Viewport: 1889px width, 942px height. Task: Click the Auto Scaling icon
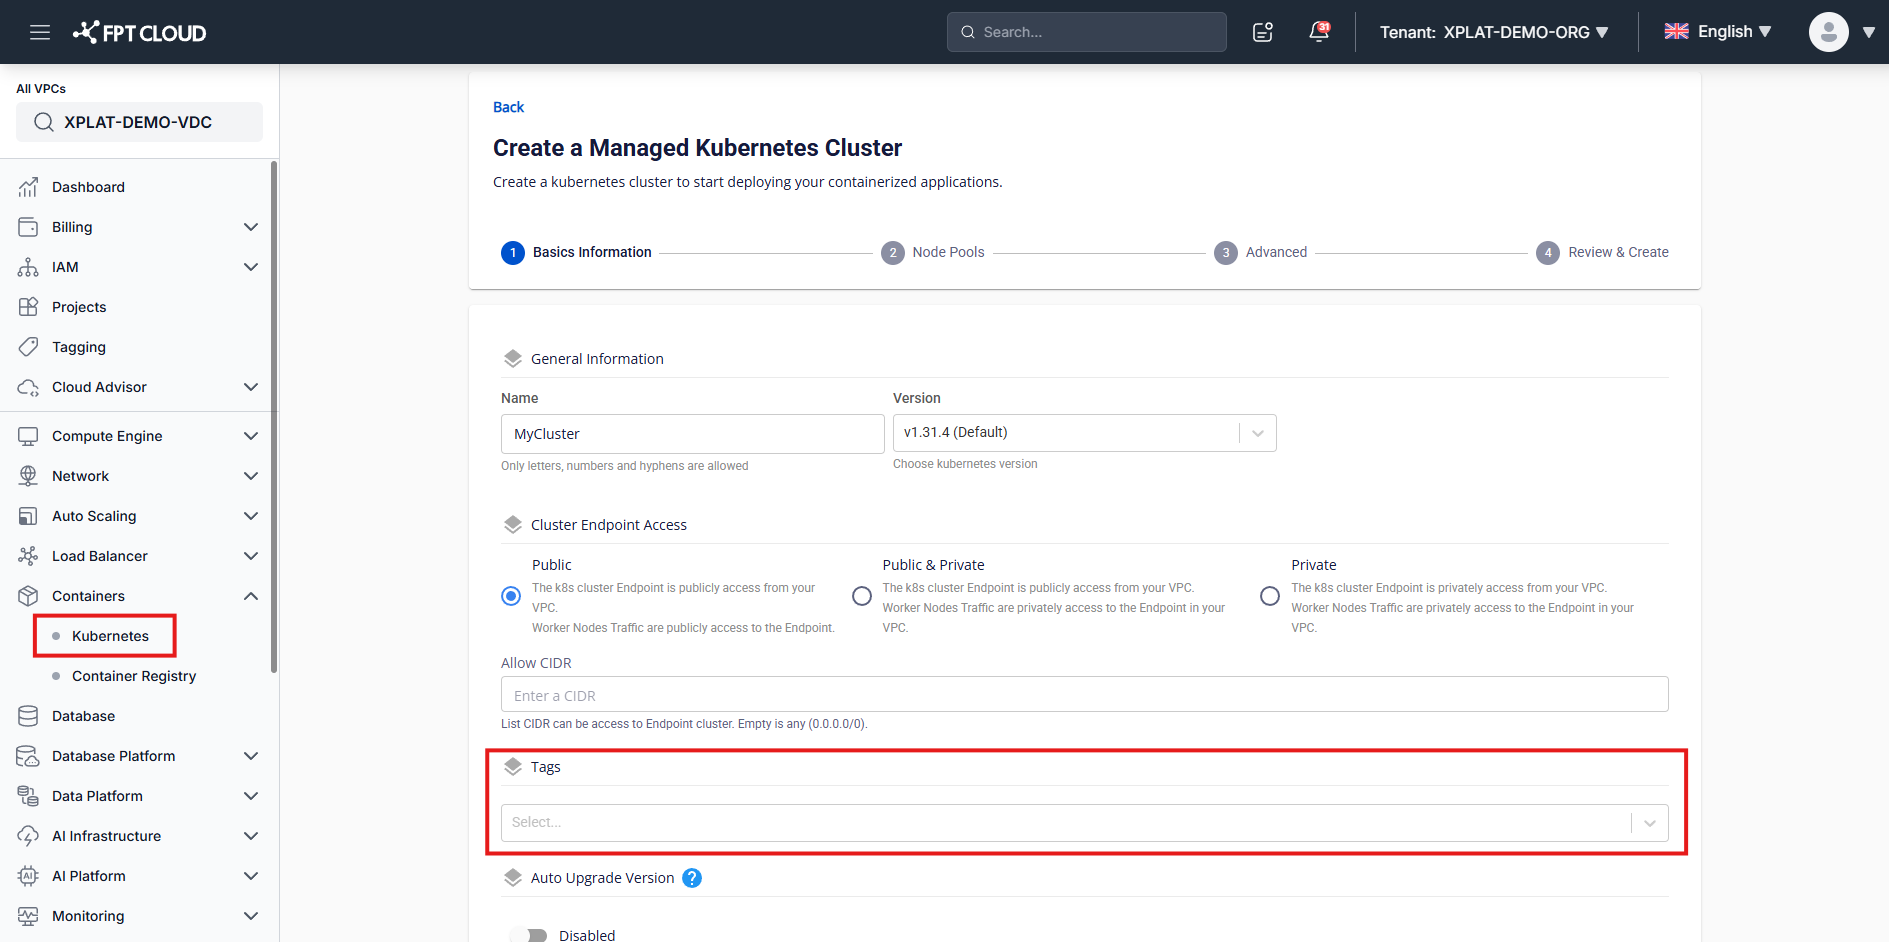(x=28, y=516)
